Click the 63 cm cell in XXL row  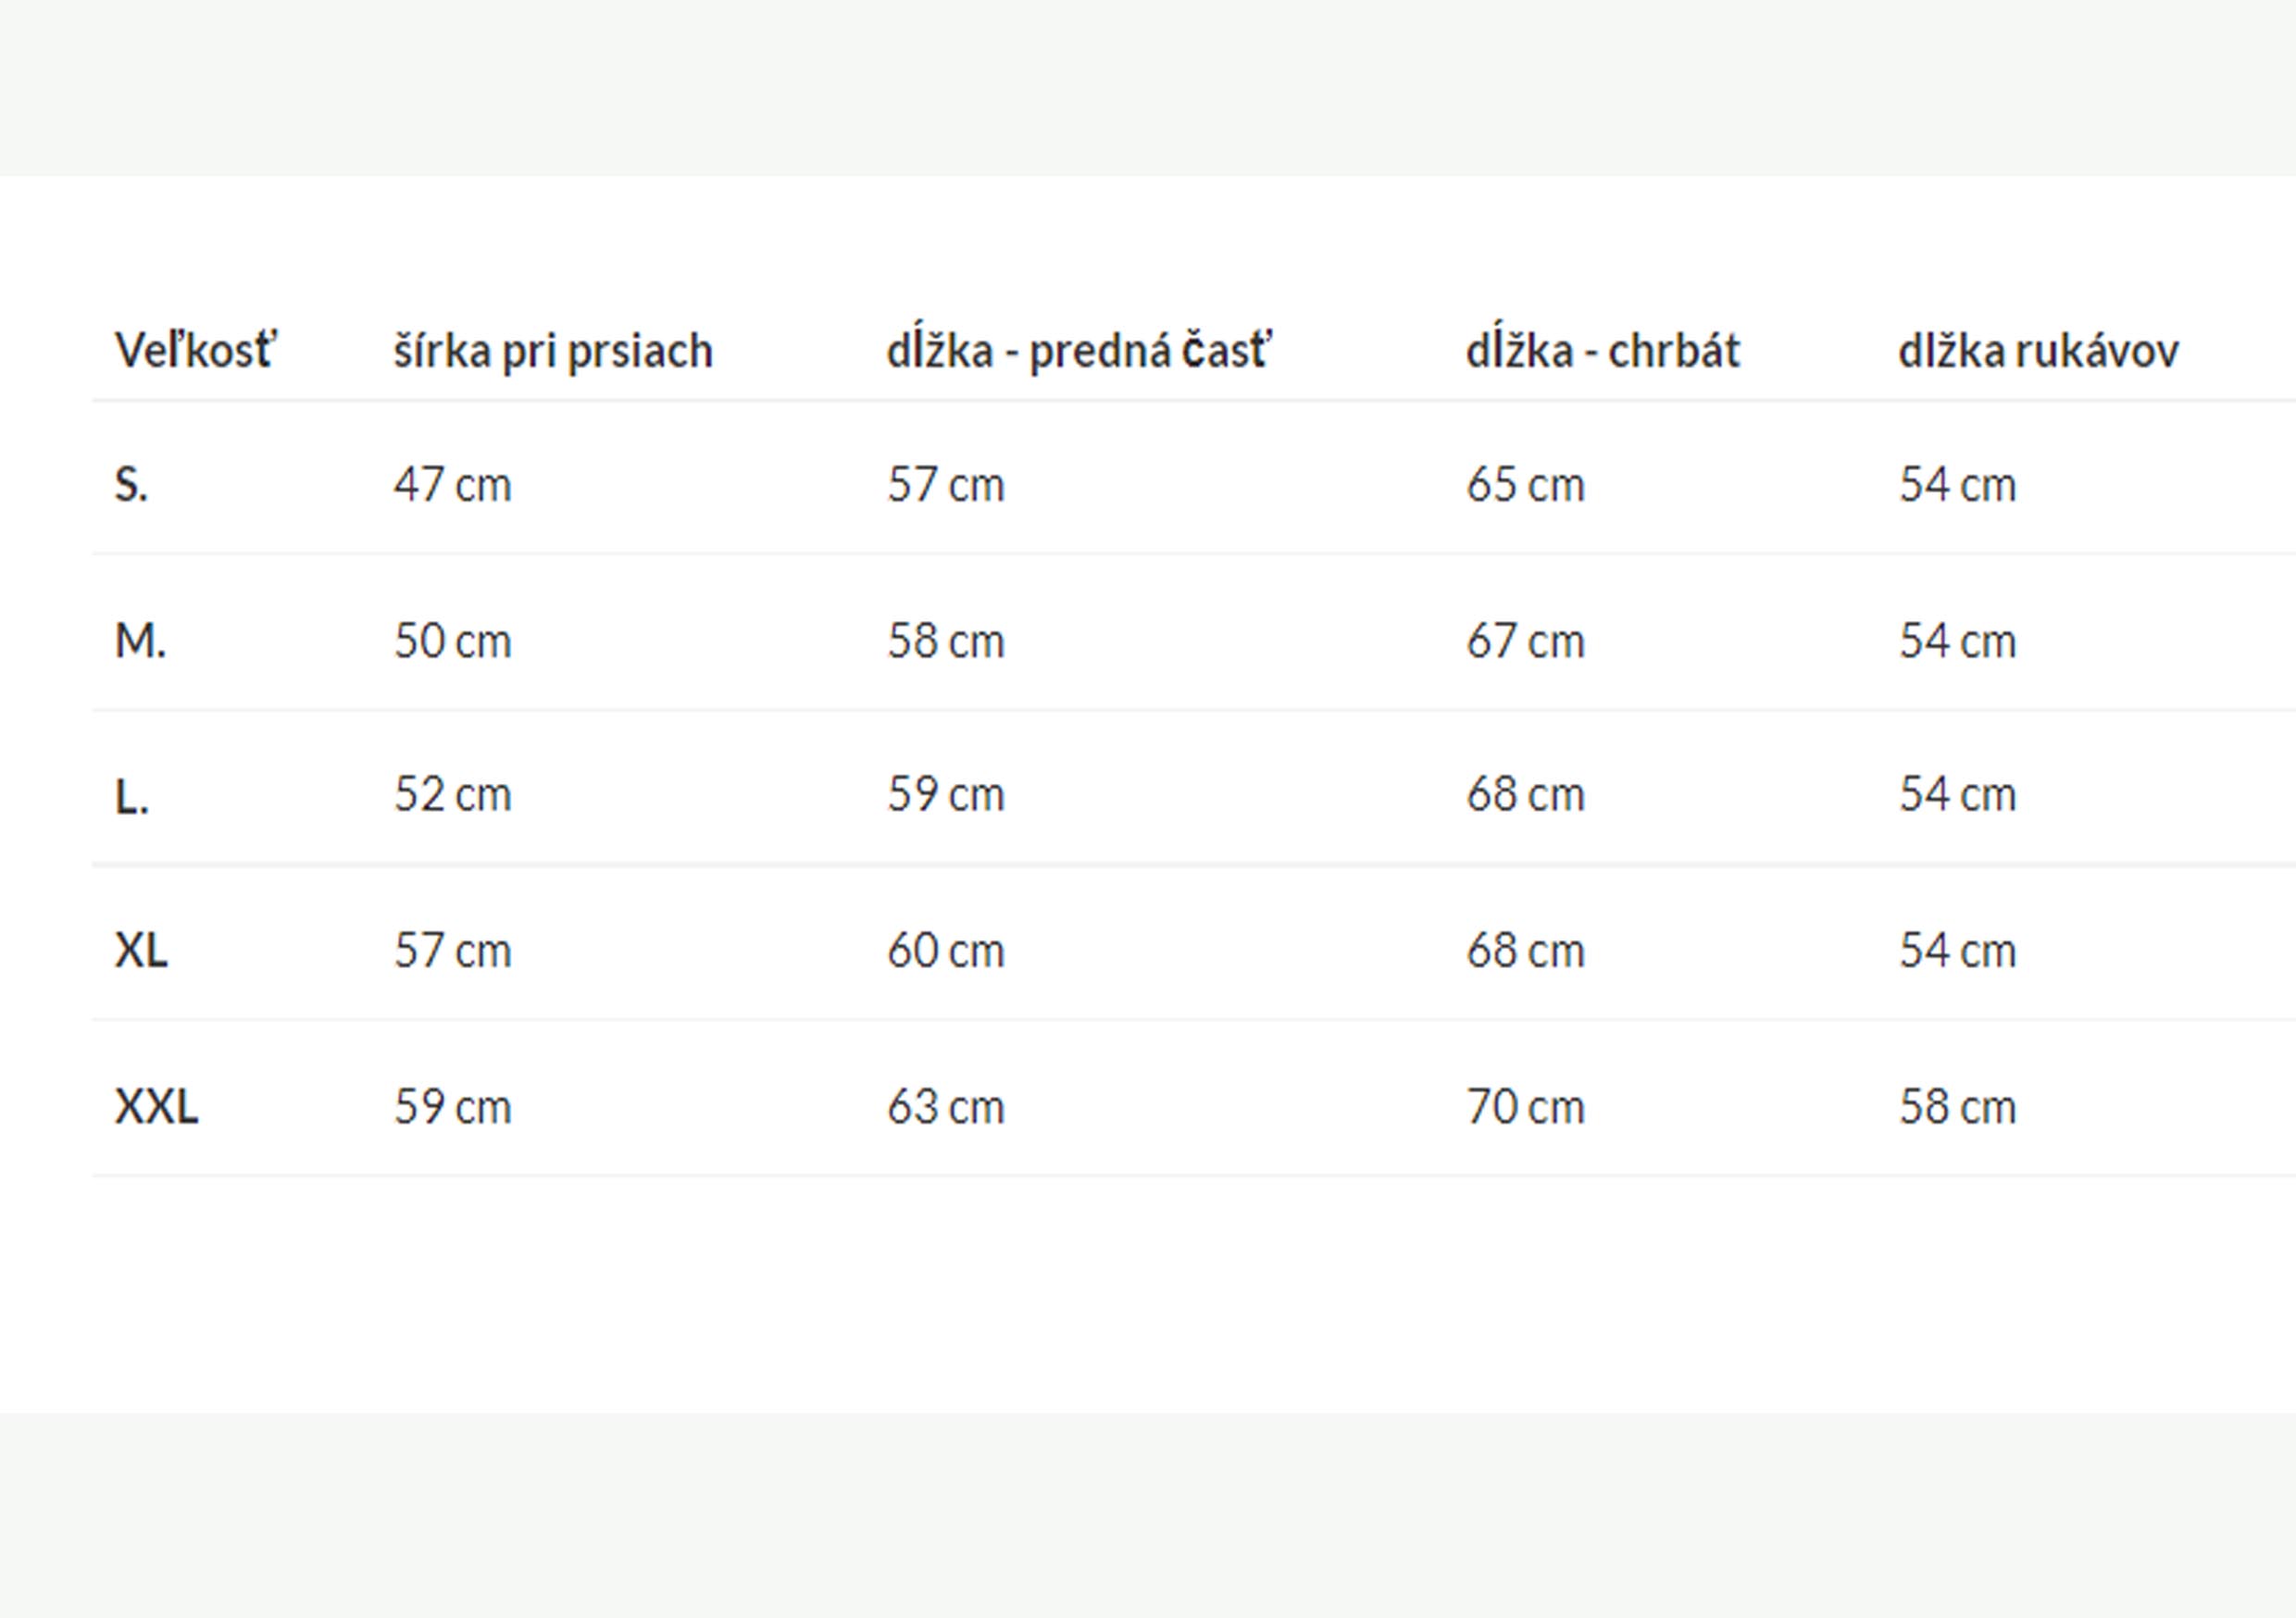tap(945, 1107)
